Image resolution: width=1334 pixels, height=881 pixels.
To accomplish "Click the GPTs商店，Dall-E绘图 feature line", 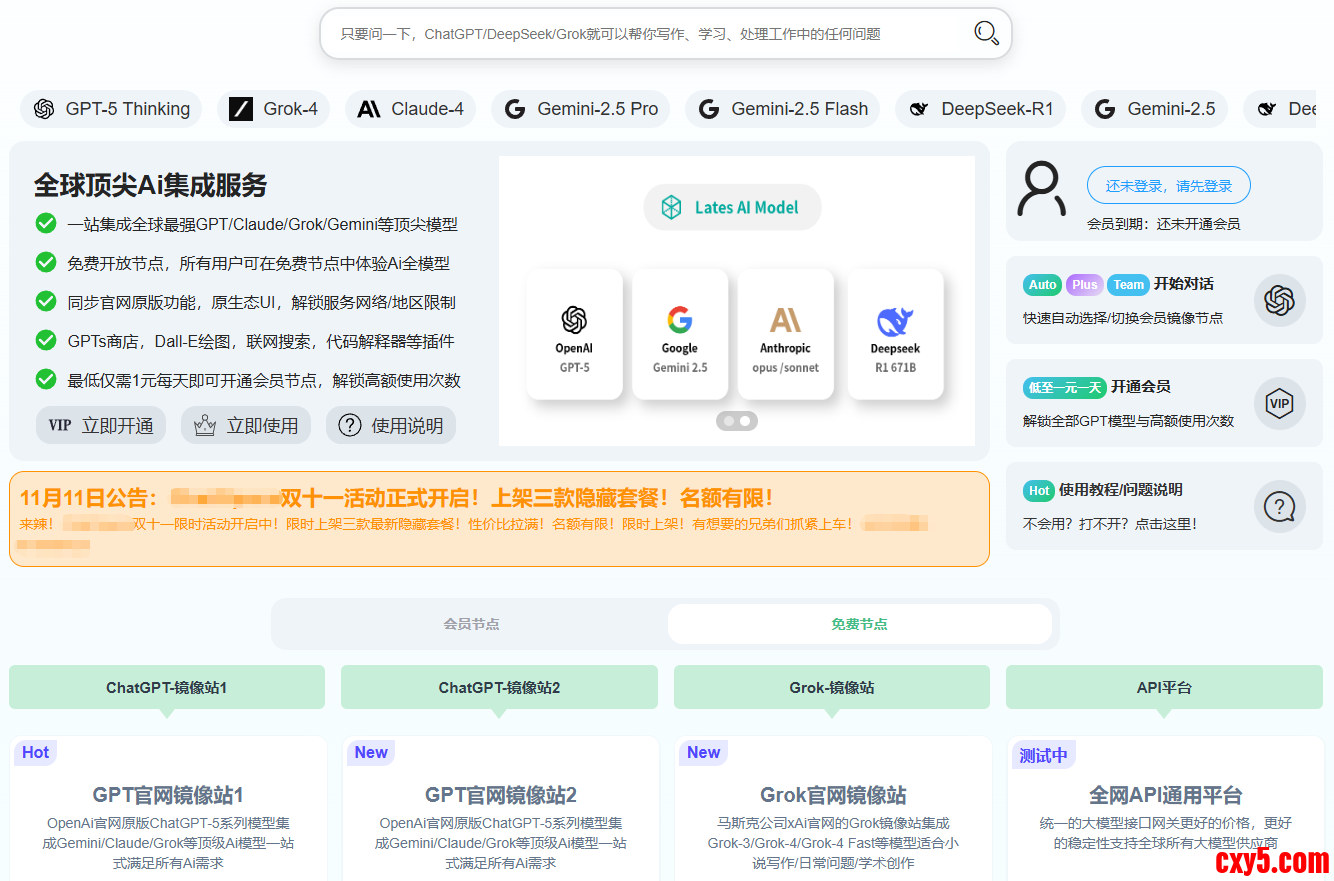I will click(x=261, y=341).
